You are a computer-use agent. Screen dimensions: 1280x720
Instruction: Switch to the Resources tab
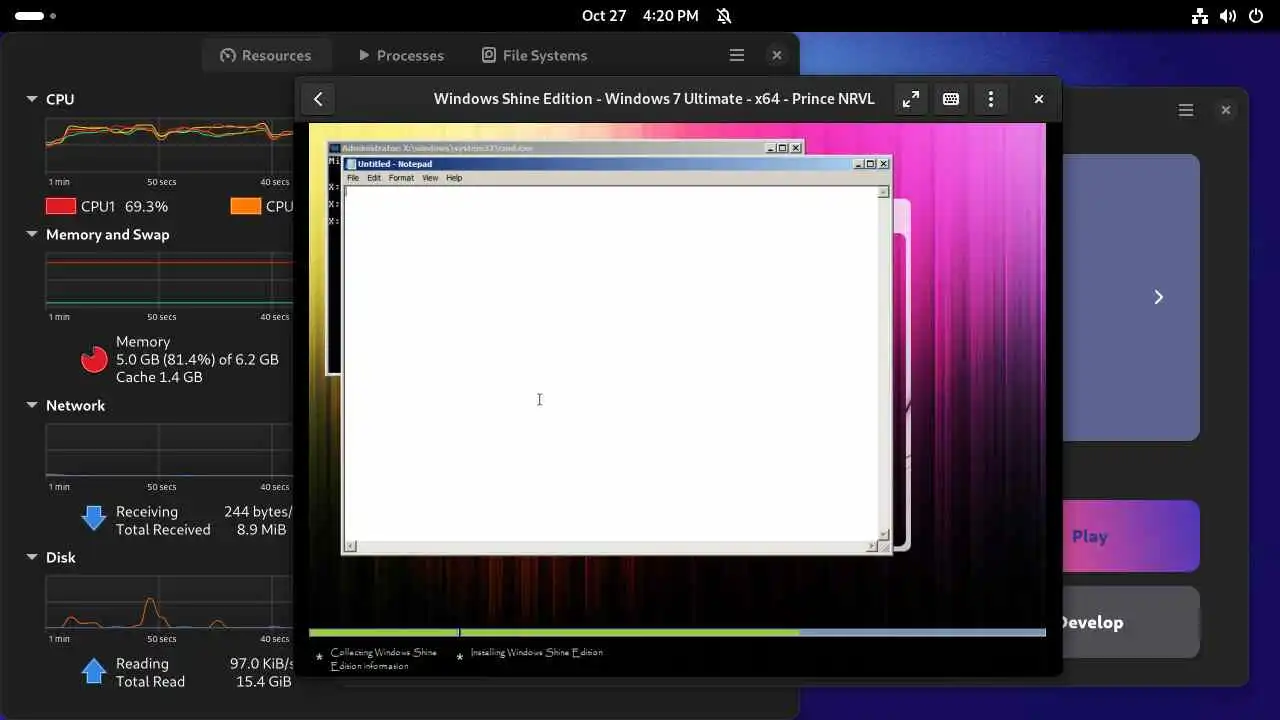pos(265,55)
